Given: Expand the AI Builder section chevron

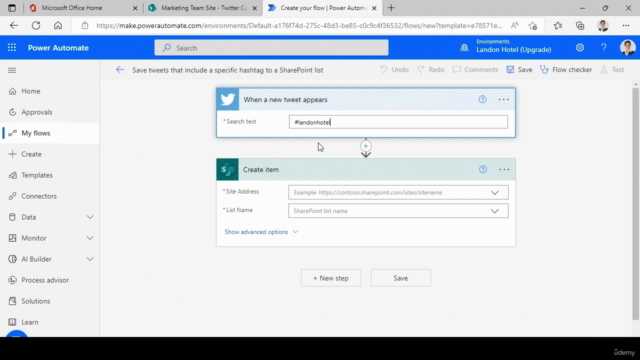Looking at the screenshot, I should coord(90,259).
